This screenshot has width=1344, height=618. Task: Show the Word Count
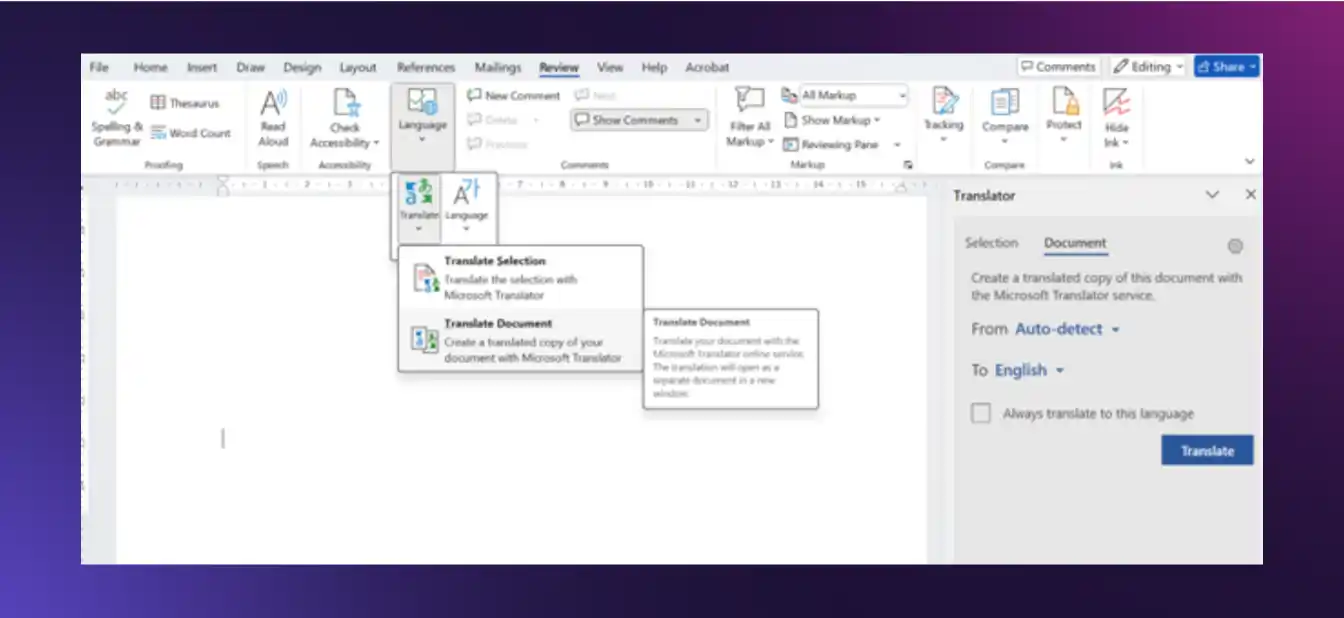191,133
